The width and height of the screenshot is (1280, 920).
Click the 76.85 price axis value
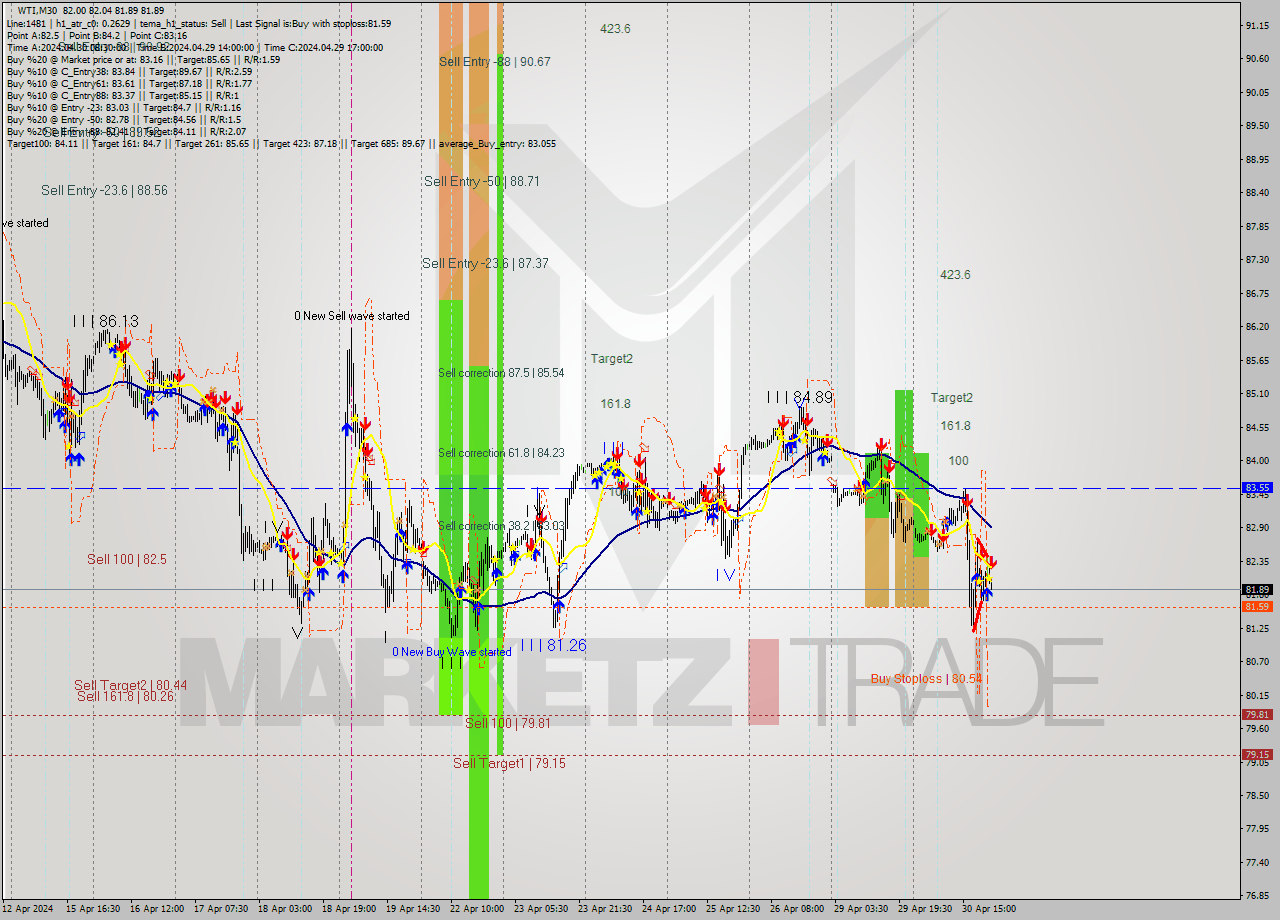click(x=1257, y=896)
